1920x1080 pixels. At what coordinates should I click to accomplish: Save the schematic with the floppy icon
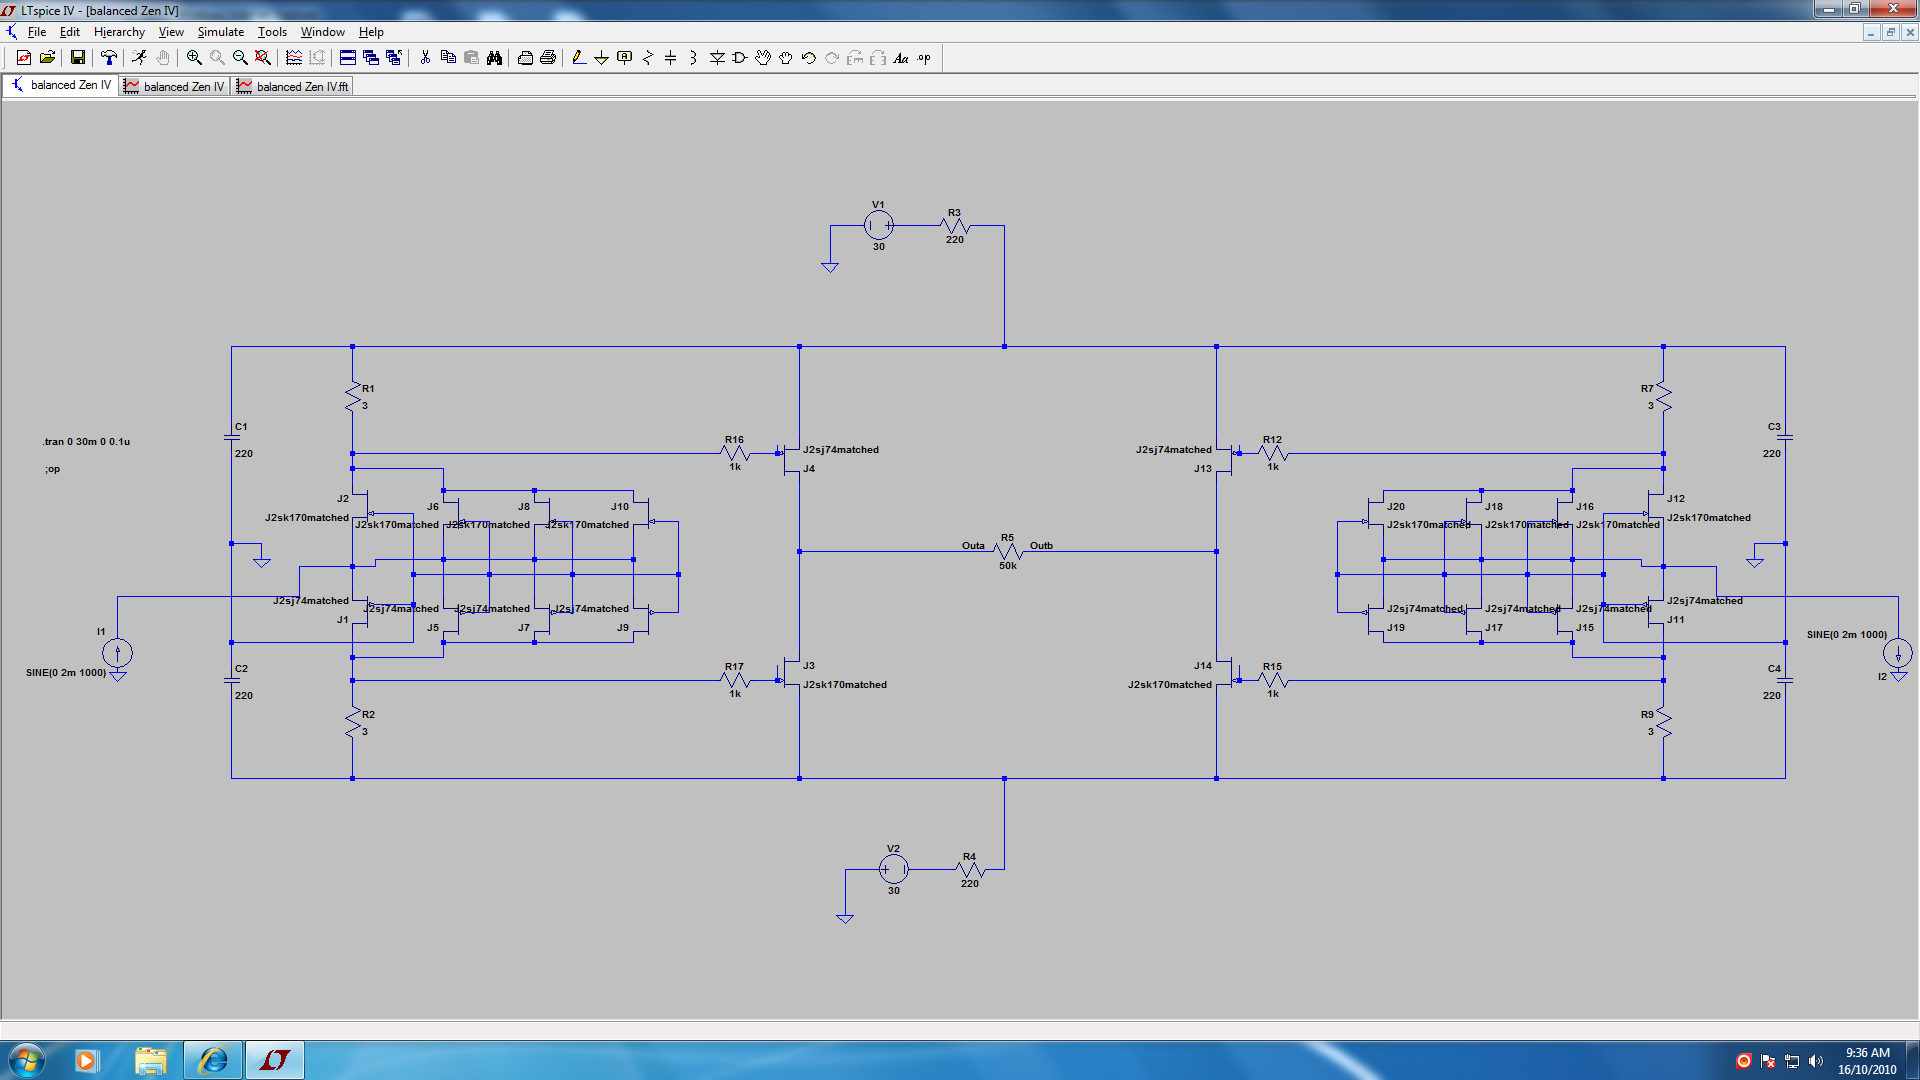pyautogui.click(x=77, y=58)
